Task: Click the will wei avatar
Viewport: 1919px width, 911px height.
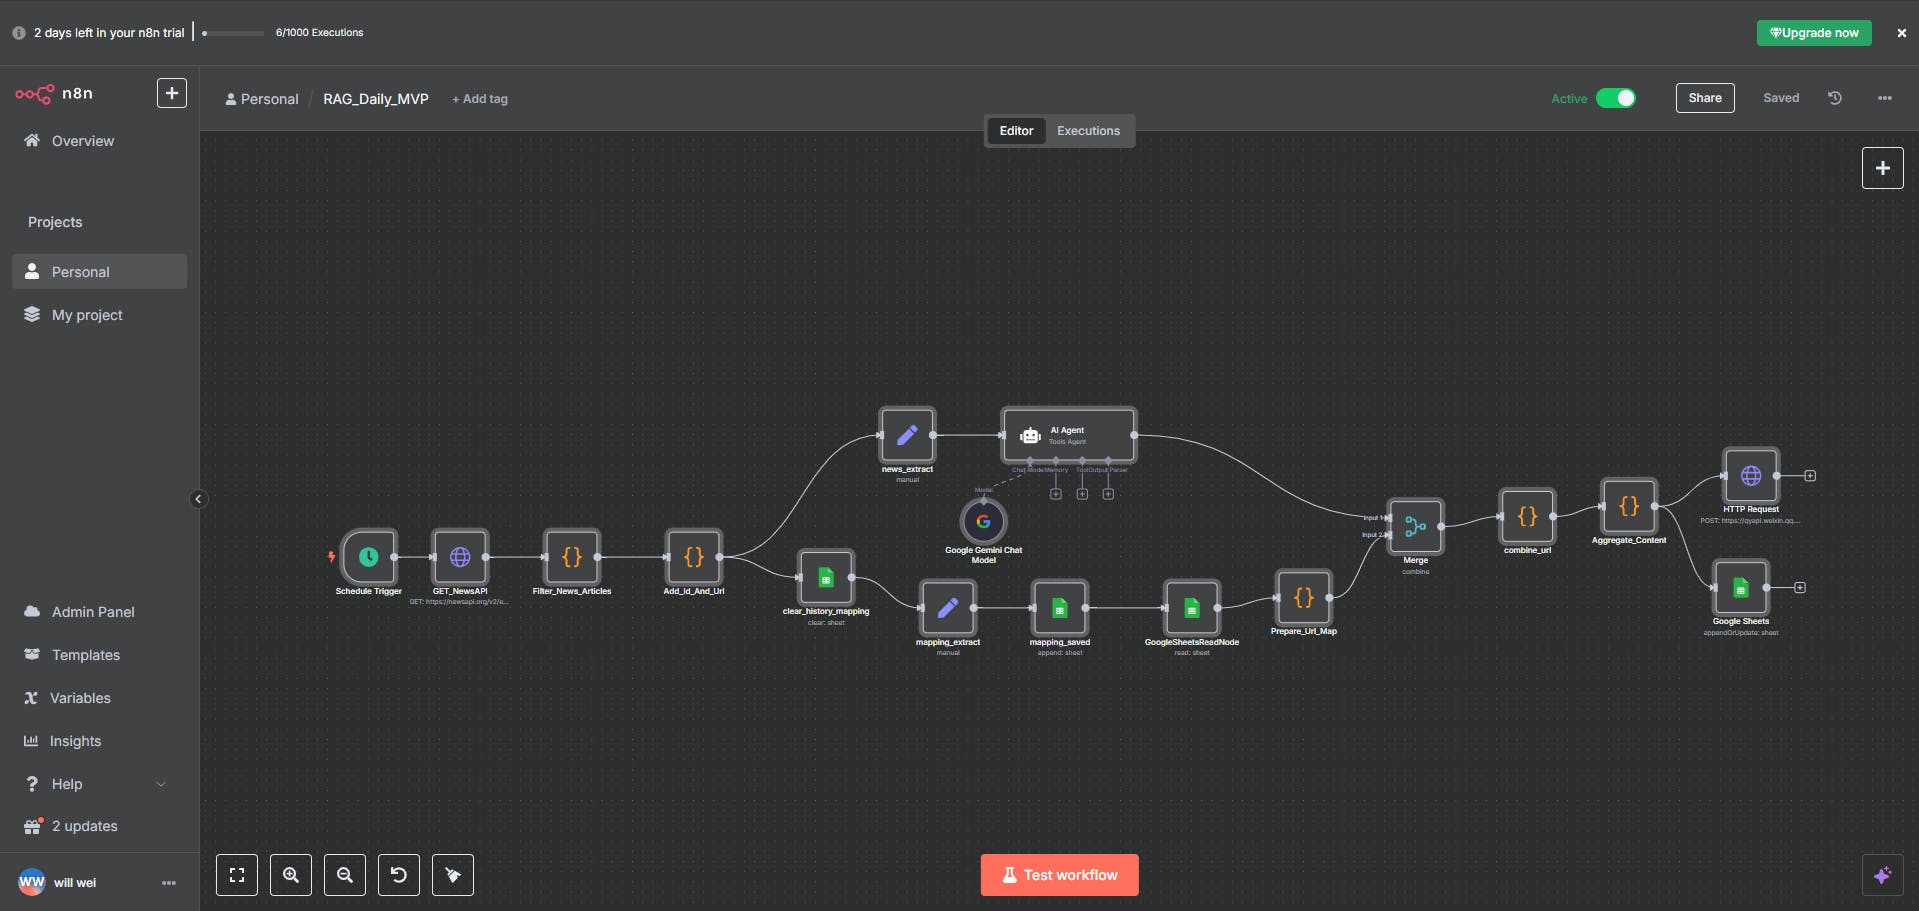Action: click(32, 882)
